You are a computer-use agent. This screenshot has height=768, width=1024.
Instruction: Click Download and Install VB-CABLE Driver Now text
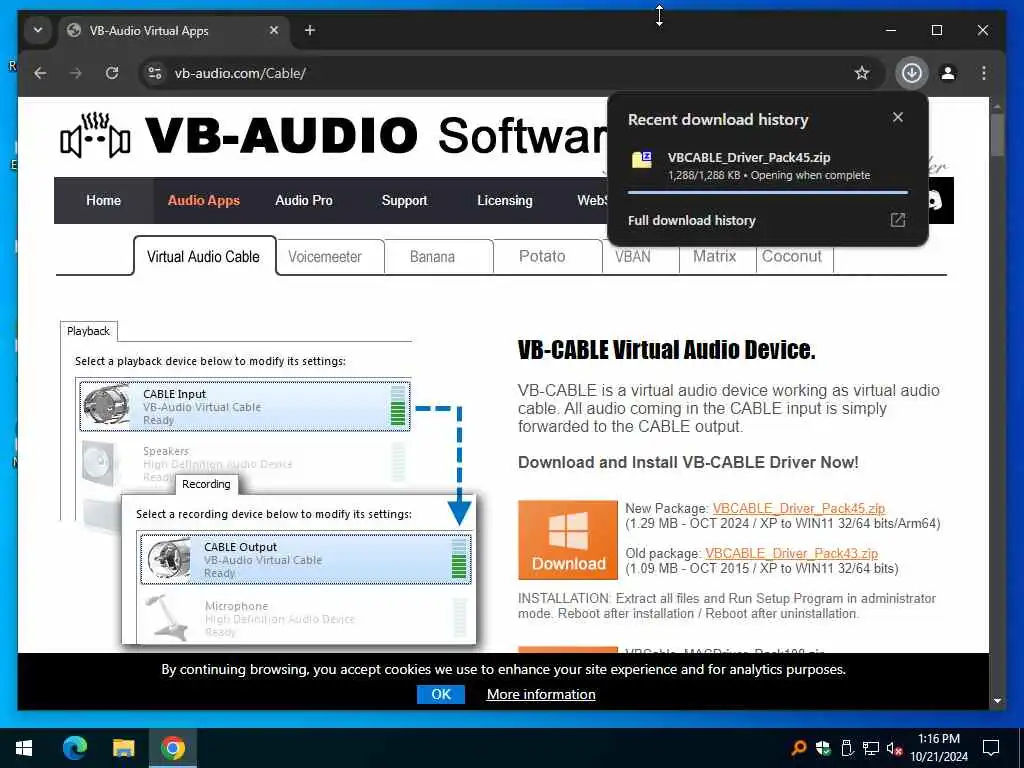click(688, 462)
